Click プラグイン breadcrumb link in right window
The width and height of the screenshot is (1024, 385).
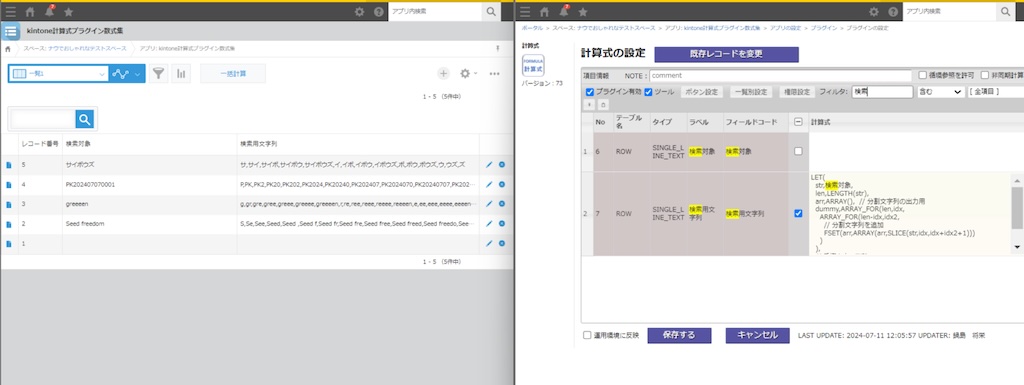pos(824,29)
